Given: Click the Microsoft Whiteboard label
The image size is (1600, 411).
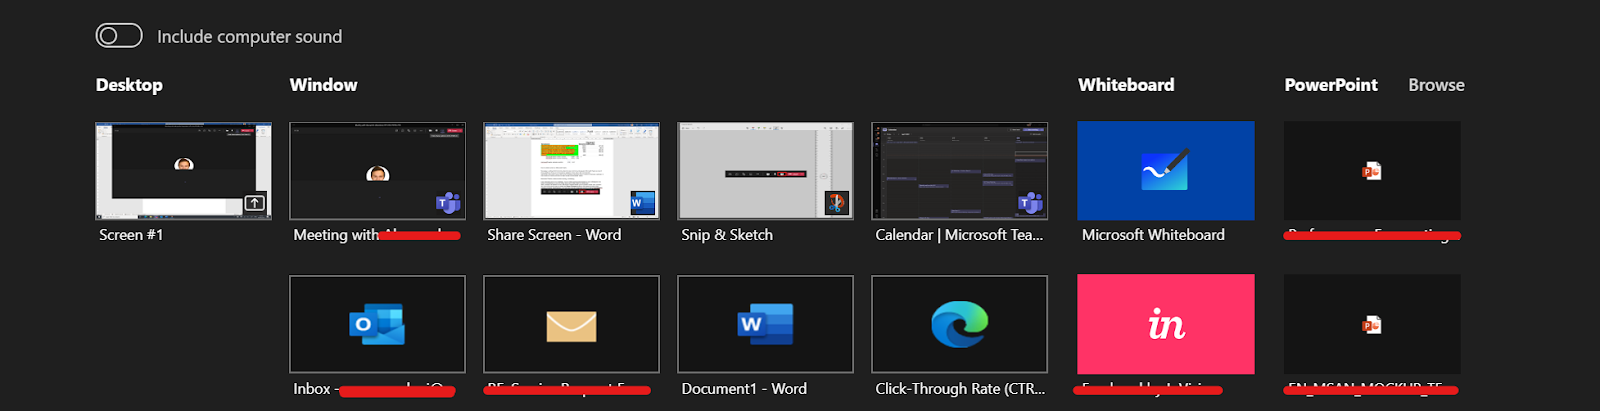Looking at the screenshot, I should [x=1153, y=235].
